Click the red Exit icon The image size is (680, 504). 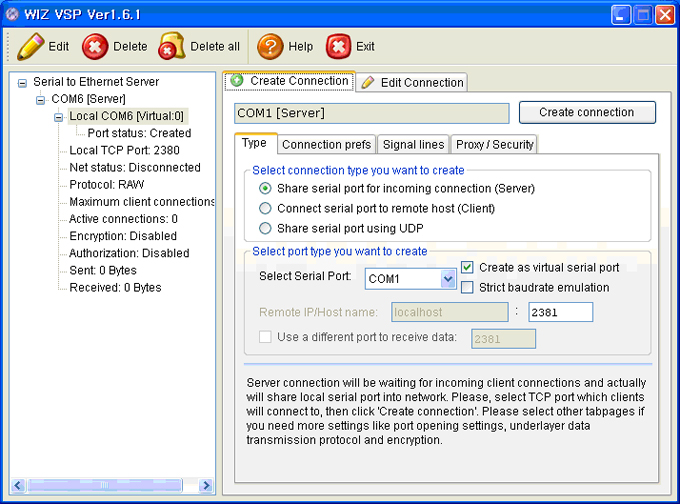tap(339, 46)
